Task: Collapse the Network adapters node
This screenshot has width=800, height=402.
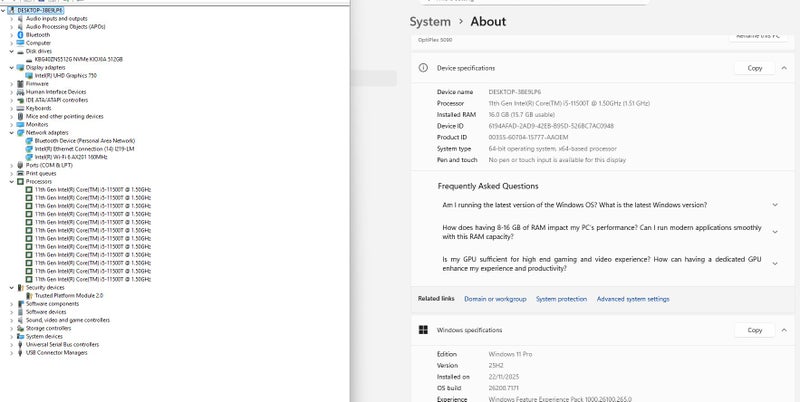Action: pyautogui.click(x=11, y=132)
